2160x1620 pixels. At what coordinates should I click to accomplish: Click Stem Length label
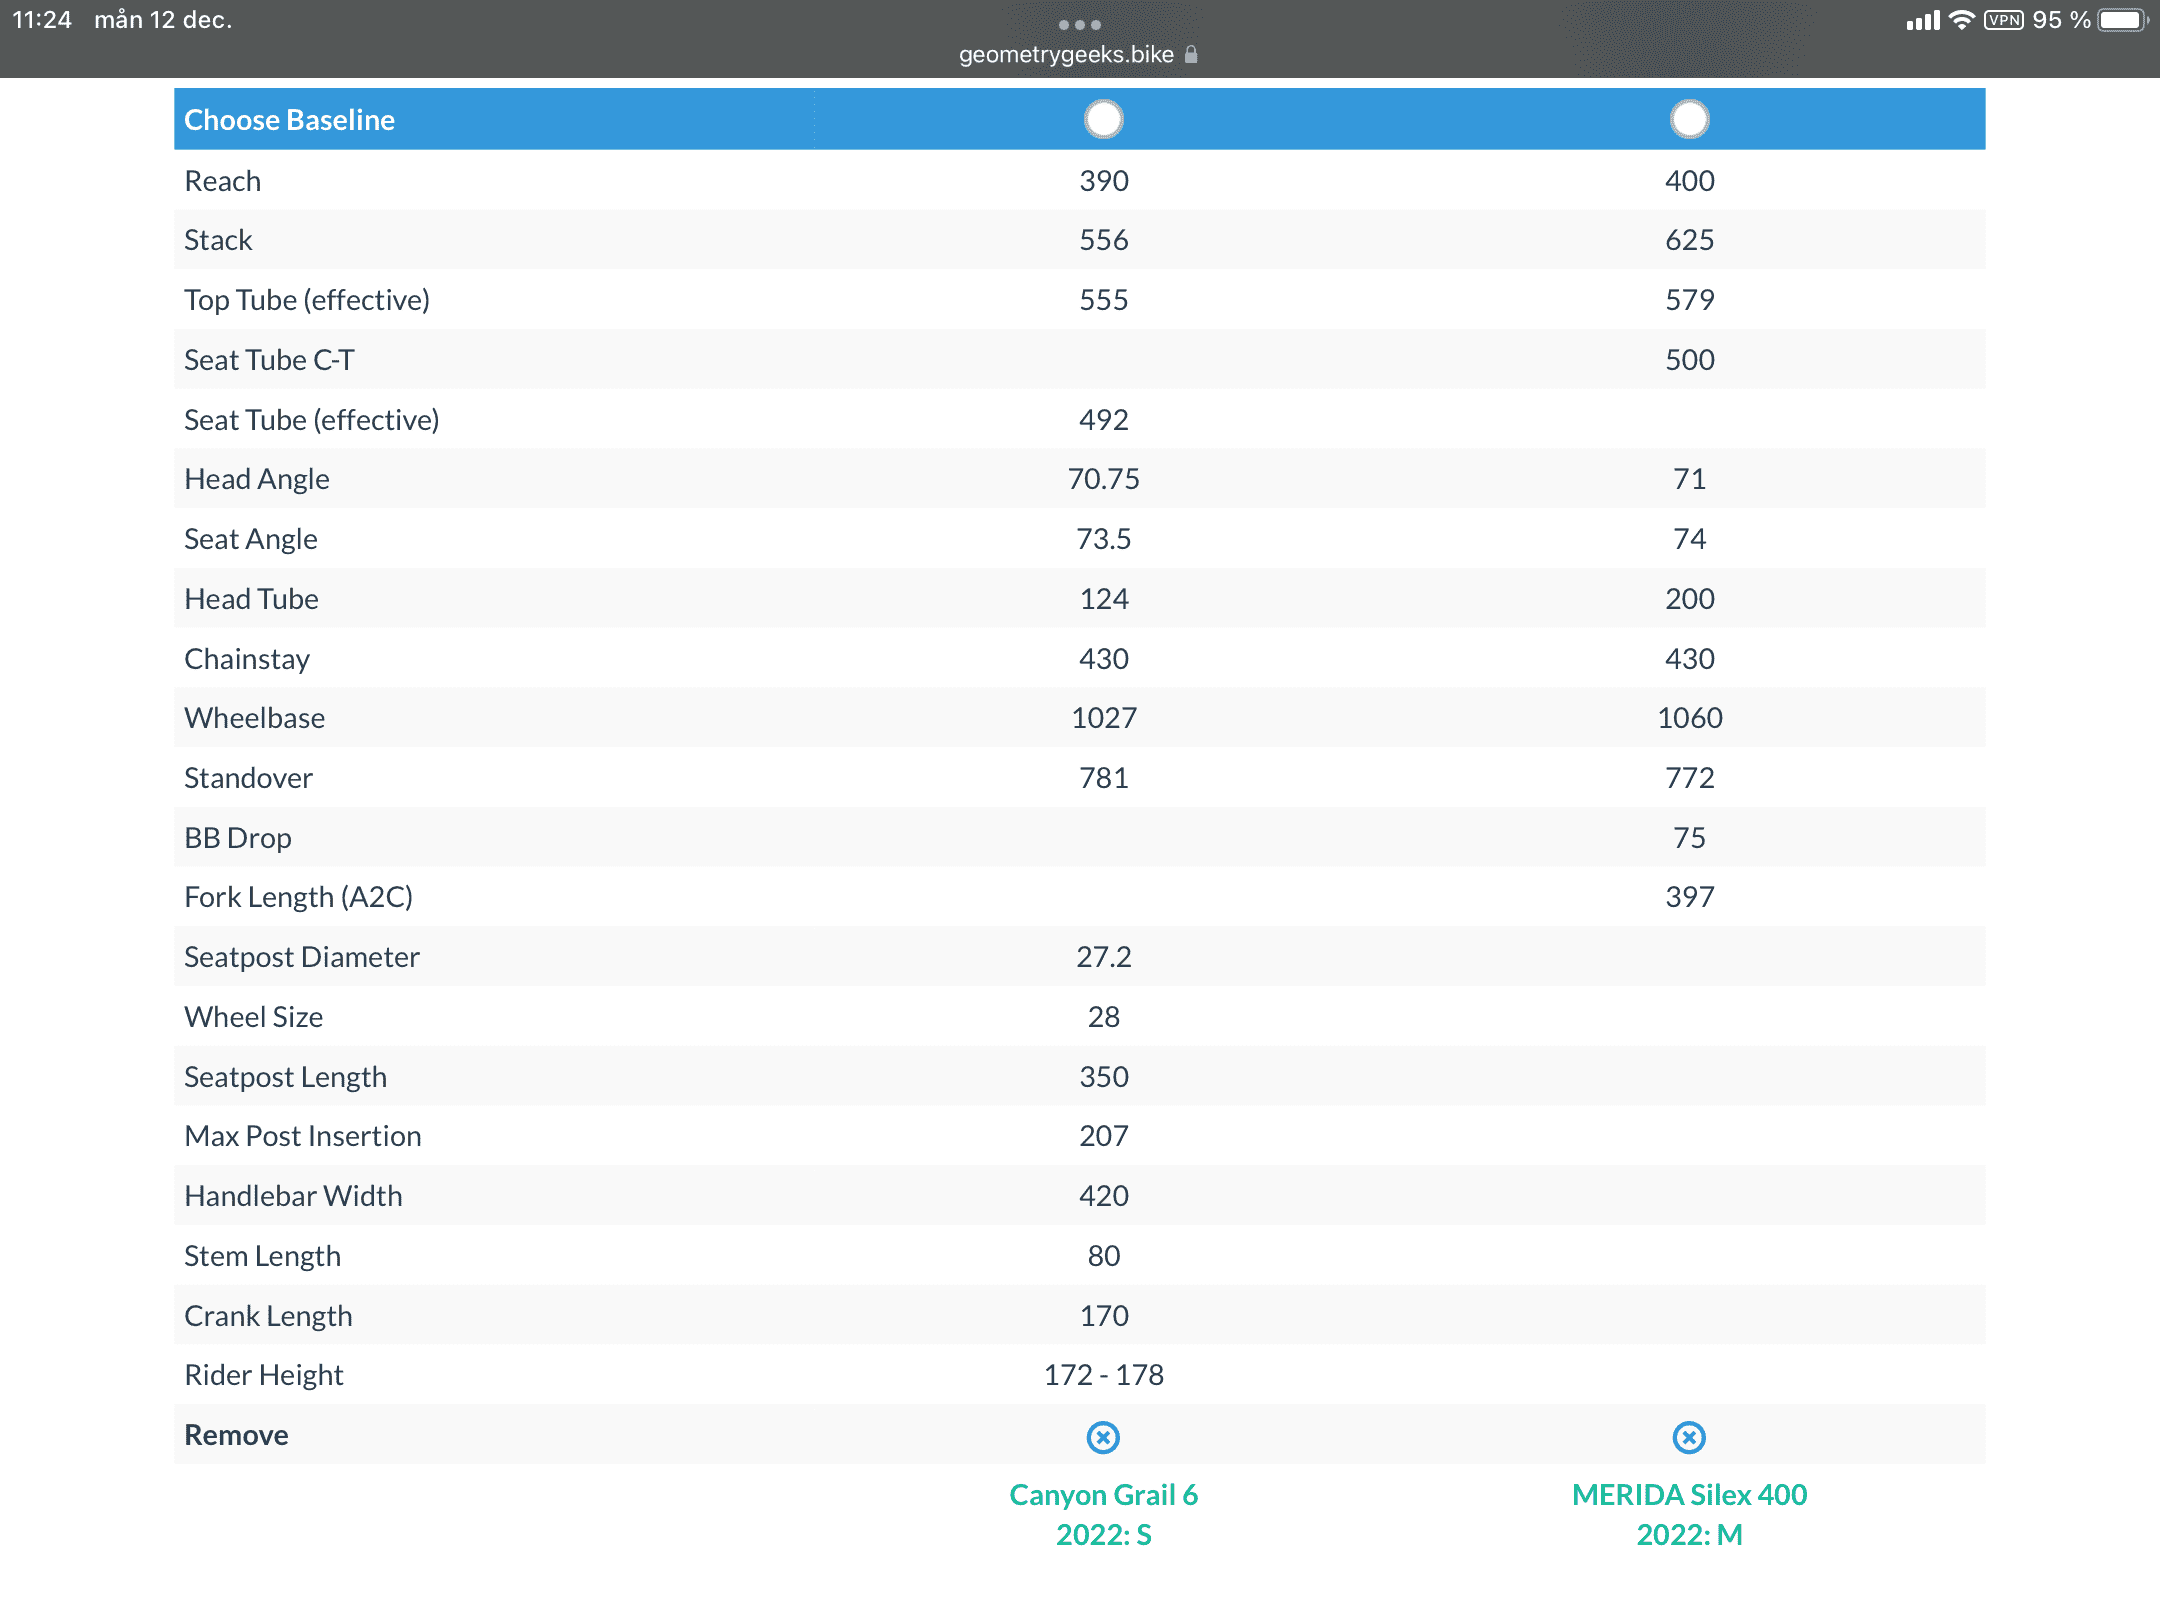point(262,1256)
